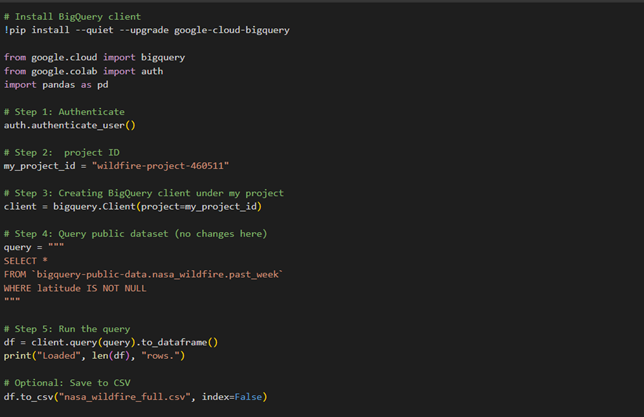Click the 'WHERE latitude IS NOT NULL' line
Viewport: 644px width, 417px height.
[75, 288]
